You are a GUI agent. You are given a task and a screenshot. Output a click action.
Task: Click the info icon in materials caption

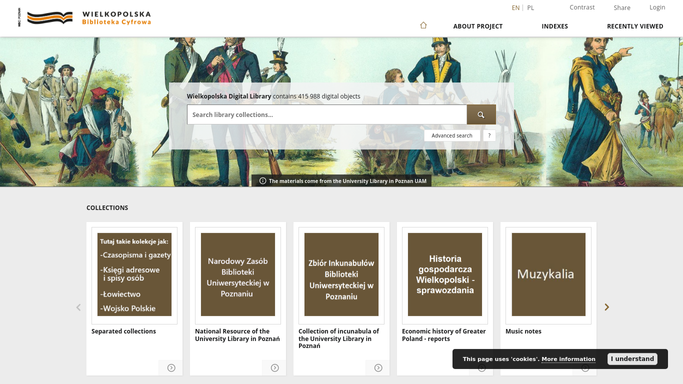pos(263,181)
